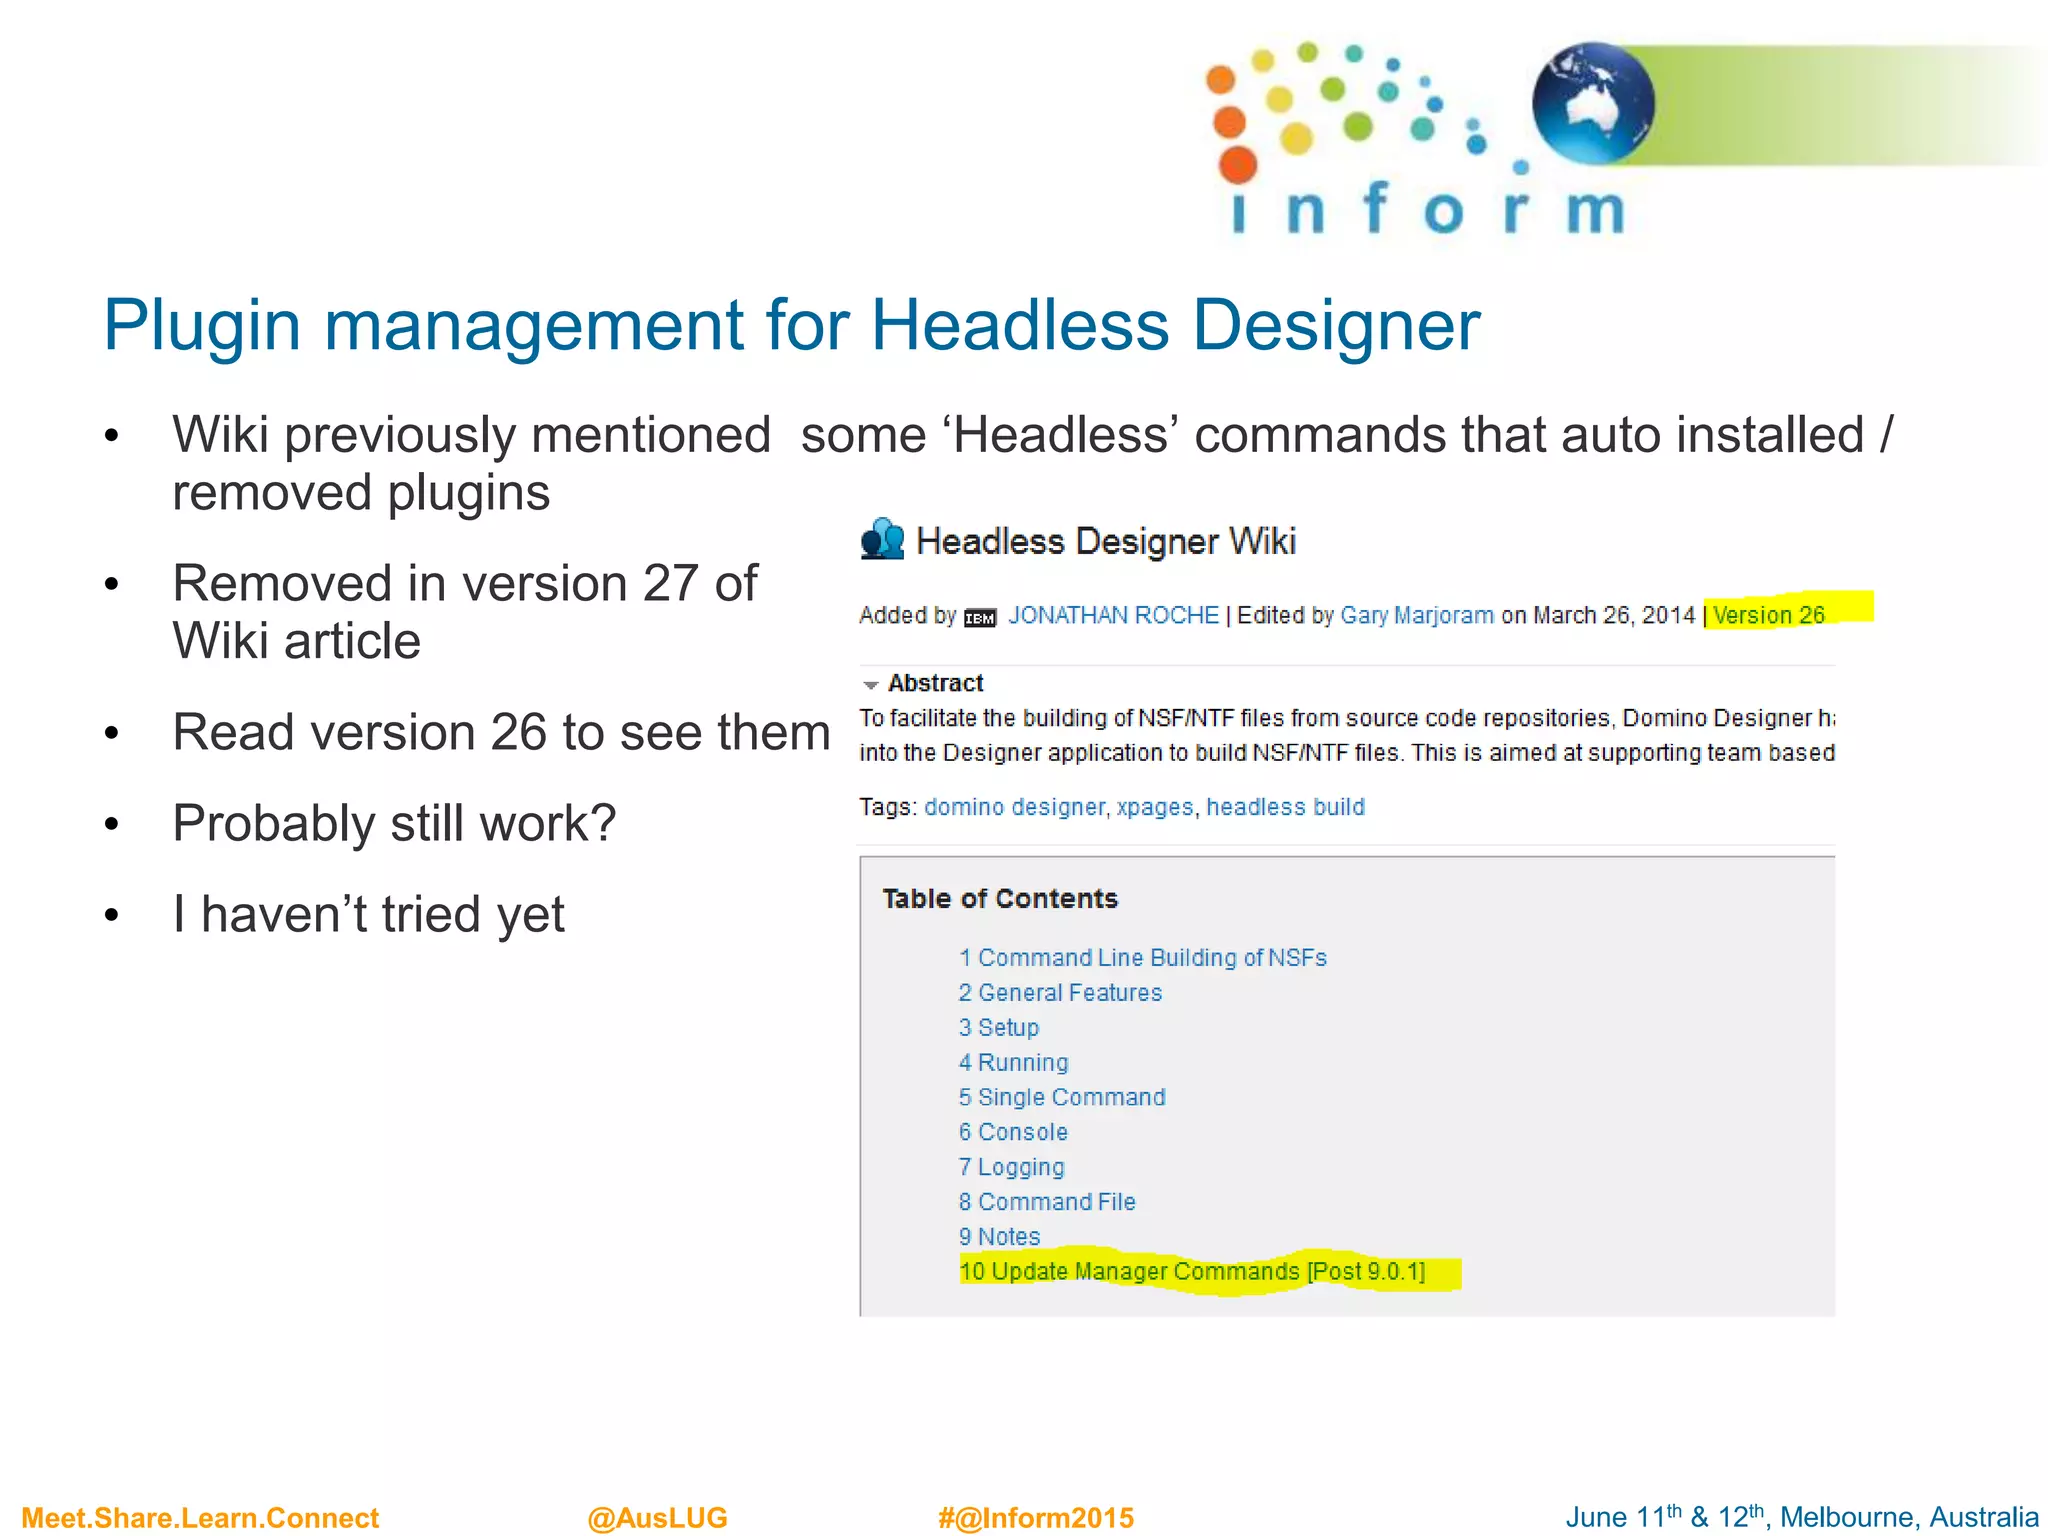The width and height of the screenshot is (2048, 1536).
Task: Open Gary Marjoram editor link
Action: click(x=1416, y=615)
